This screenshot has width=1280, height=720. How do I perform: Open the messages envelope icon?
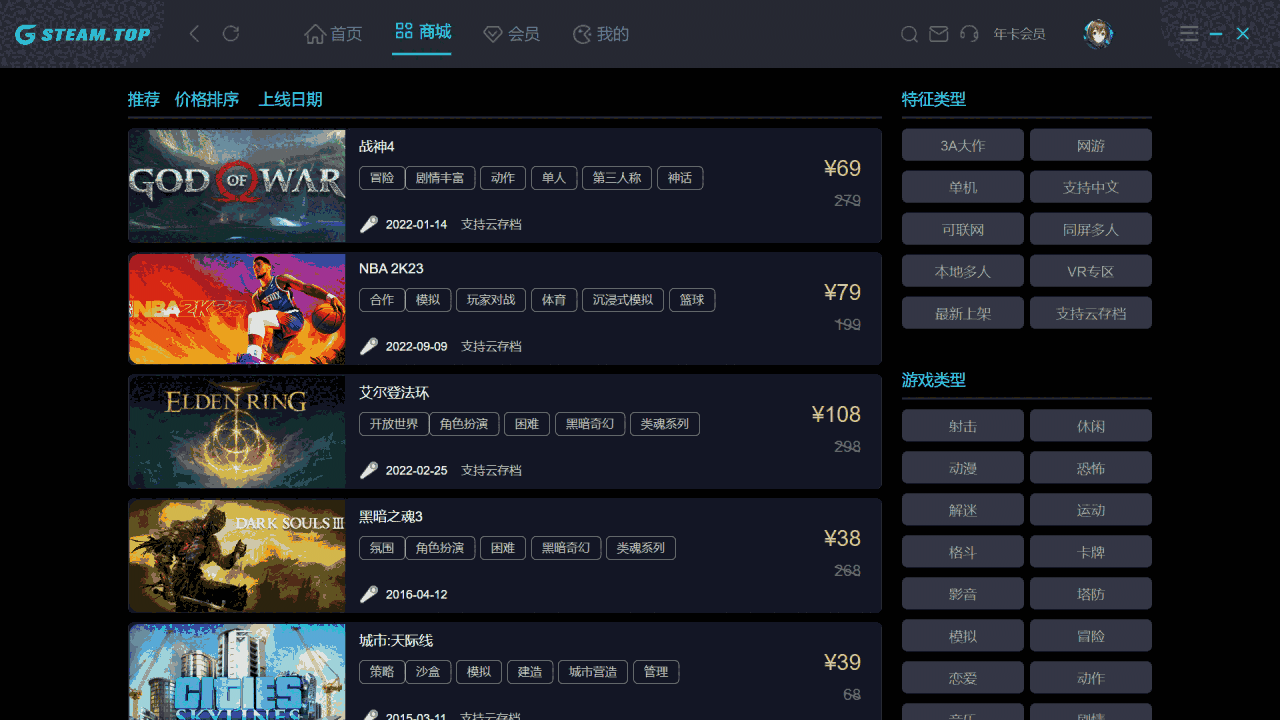click(x=938, y=33)
